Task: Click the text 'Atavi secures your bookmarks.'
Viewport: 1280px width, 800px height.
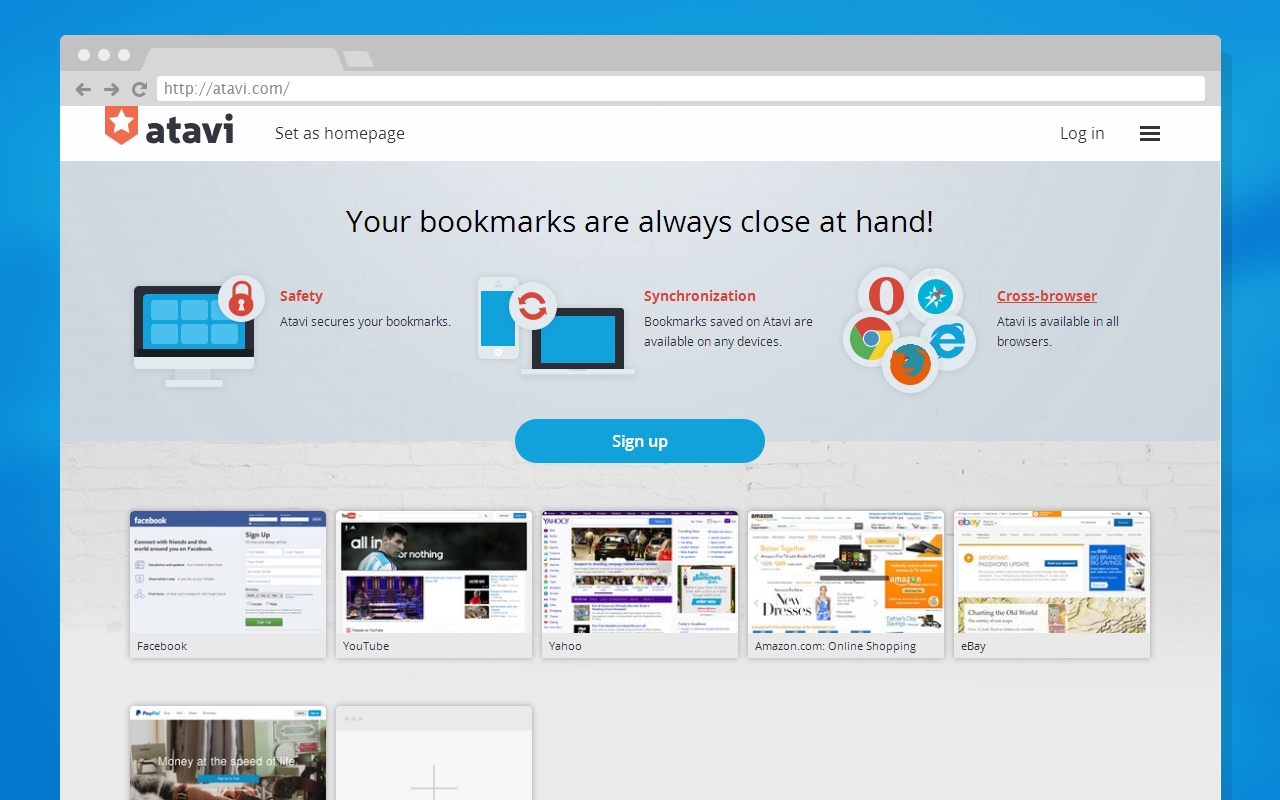Action: point(365,322)
